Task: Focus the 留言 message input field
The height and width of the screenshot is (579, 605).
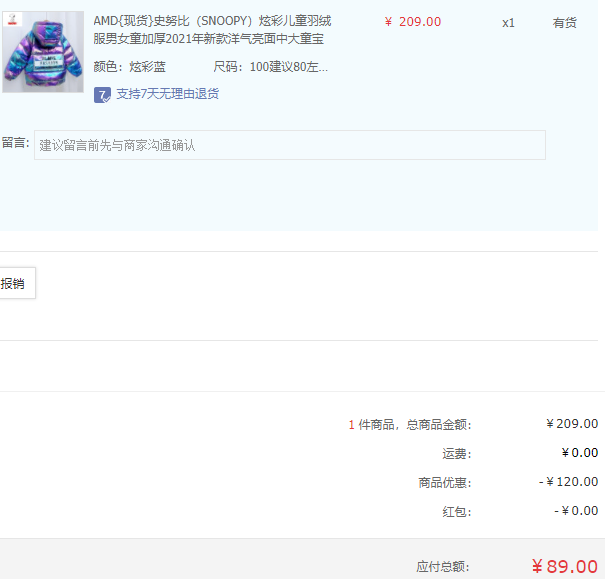Action: click(290, 145)
